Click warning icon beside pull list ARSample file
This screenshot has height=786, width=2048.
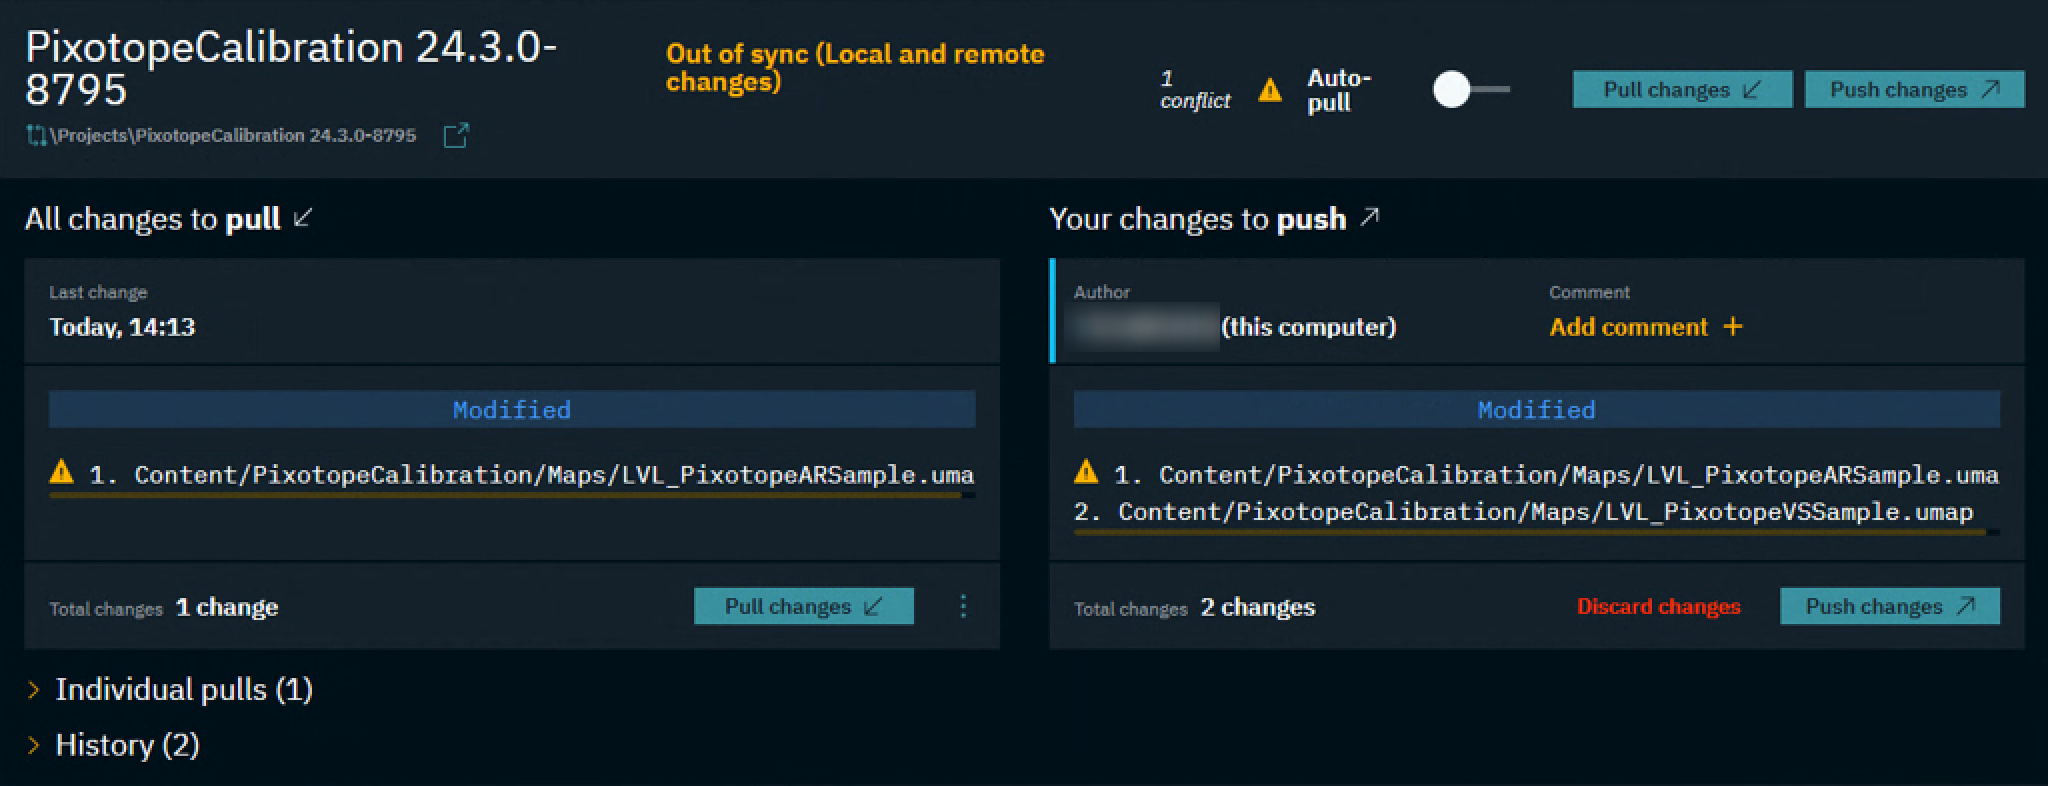(62, 472)
